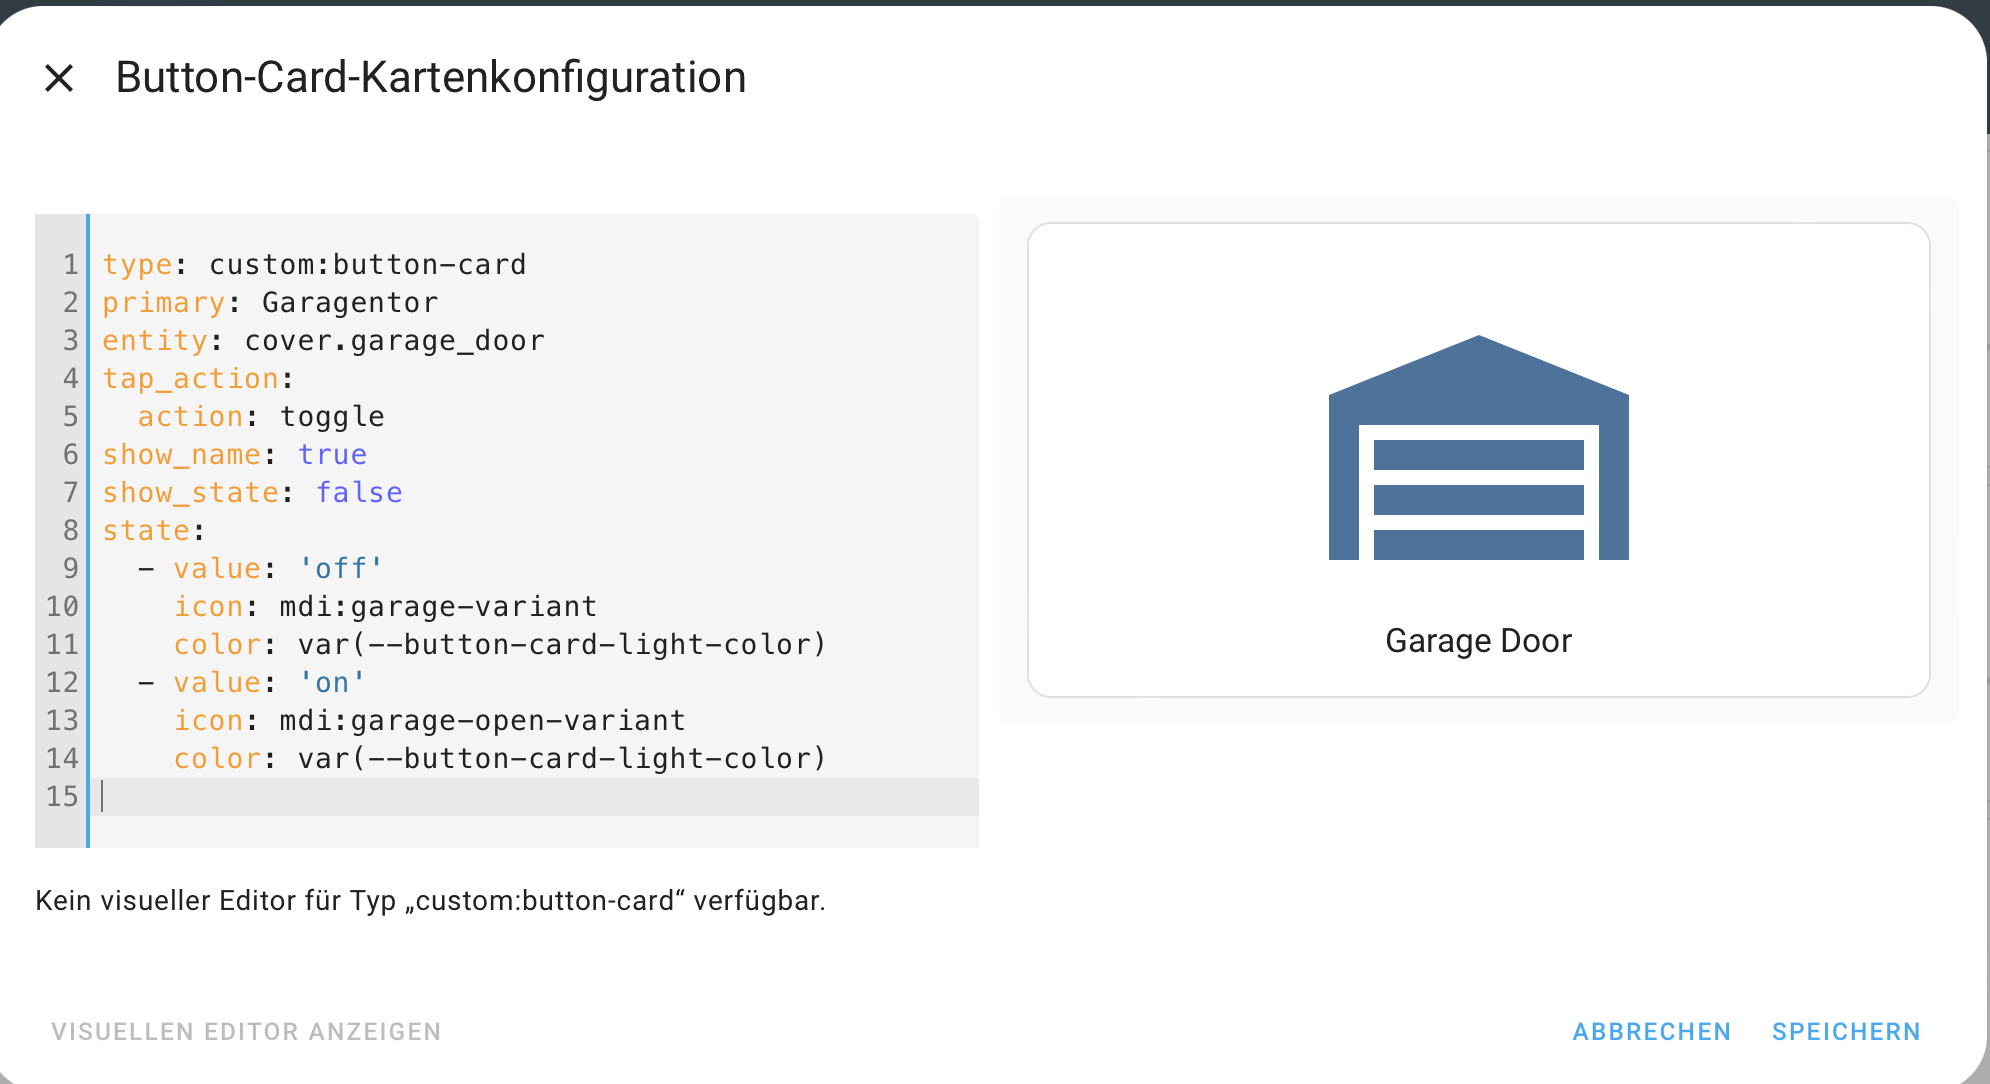Click the "true" value of show_name
This screenshot has width=1990, height=1084.
coord(332,455)
